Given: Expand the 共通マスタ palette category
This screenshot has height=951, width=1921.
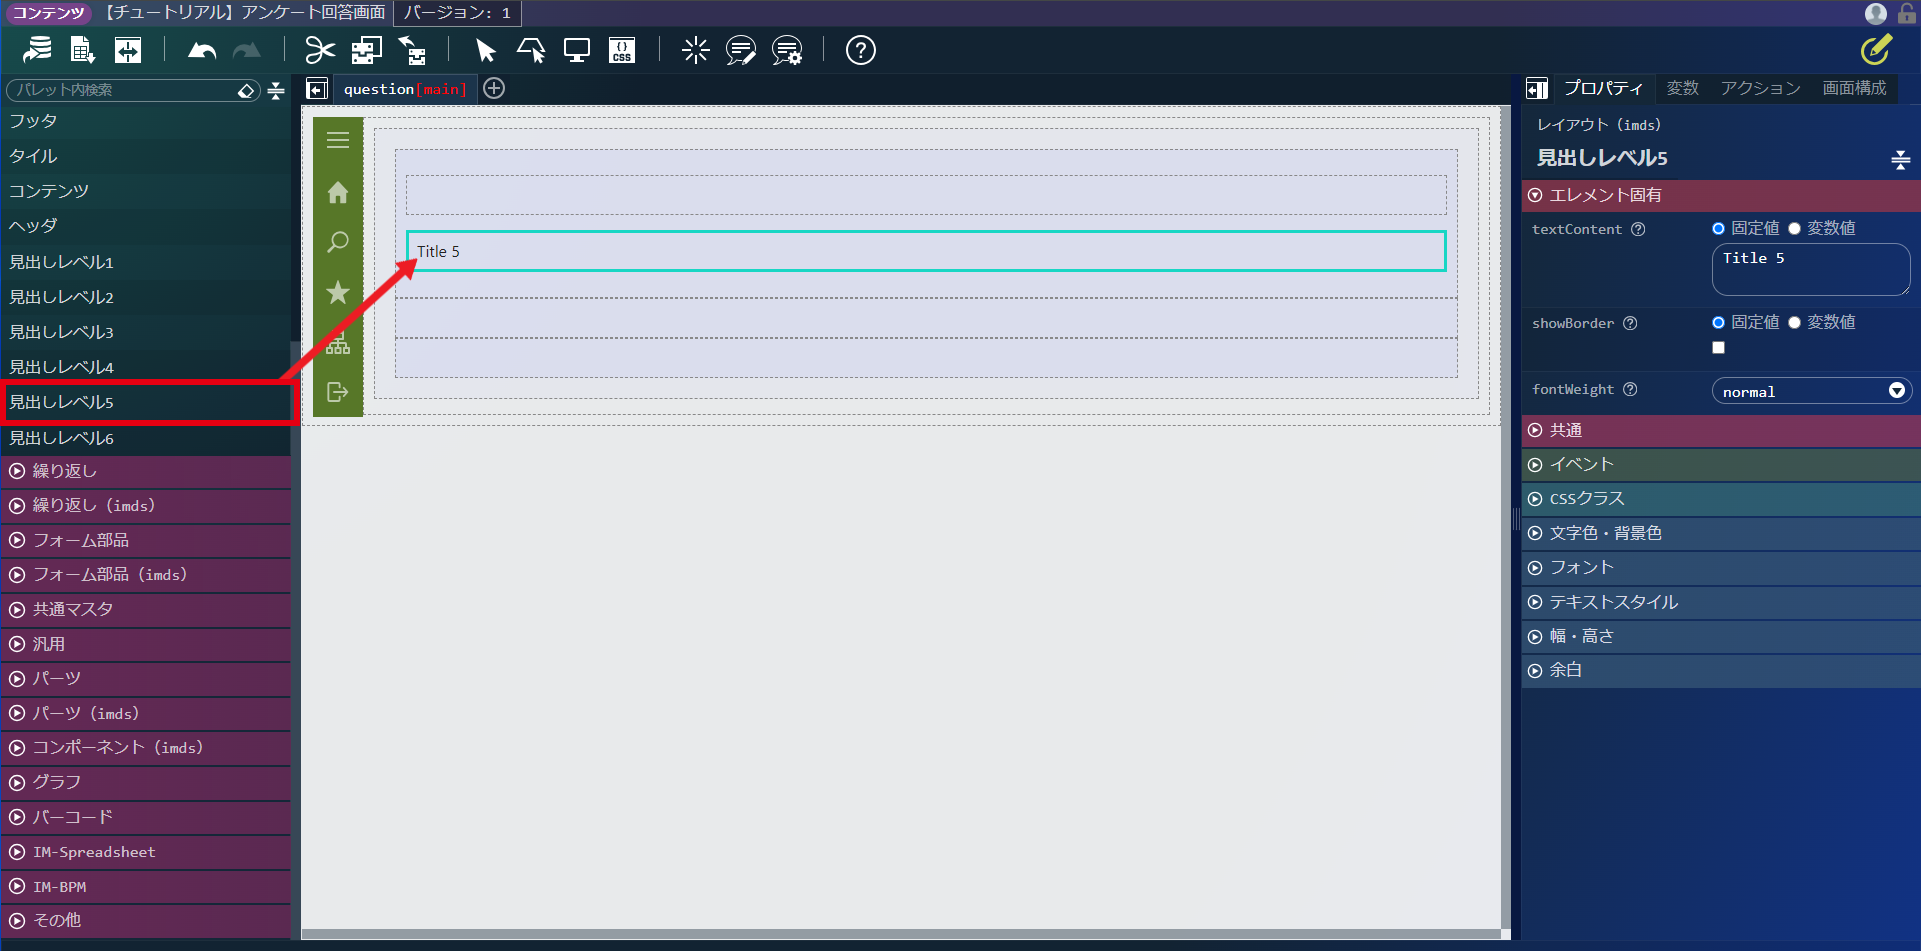Looking at the screenshot, I should pos(146,609).
